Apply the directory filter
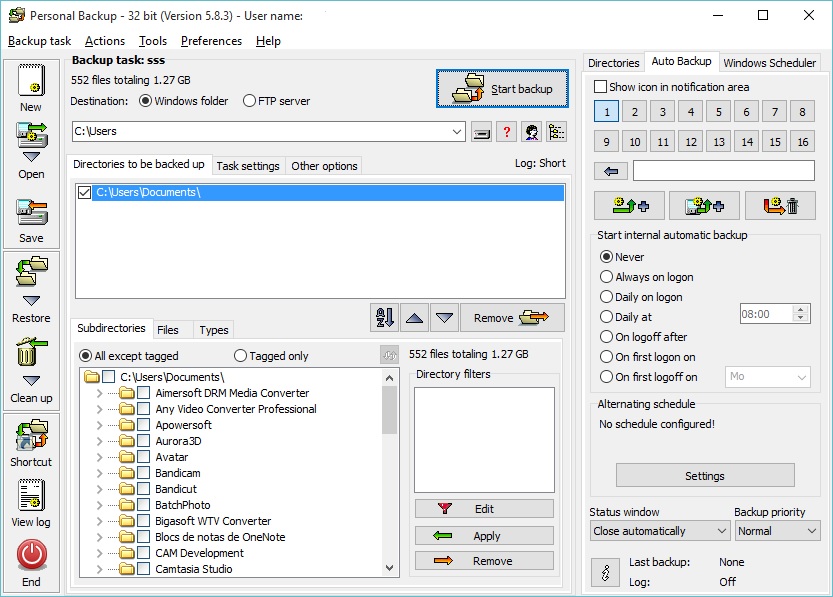This screenshot has height=597, width=833. (484, 535)
